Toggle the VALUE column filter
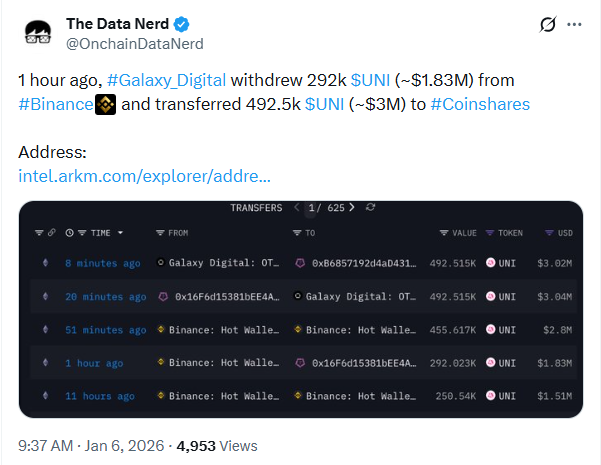 pyautogui.click(x=444, y=233)
